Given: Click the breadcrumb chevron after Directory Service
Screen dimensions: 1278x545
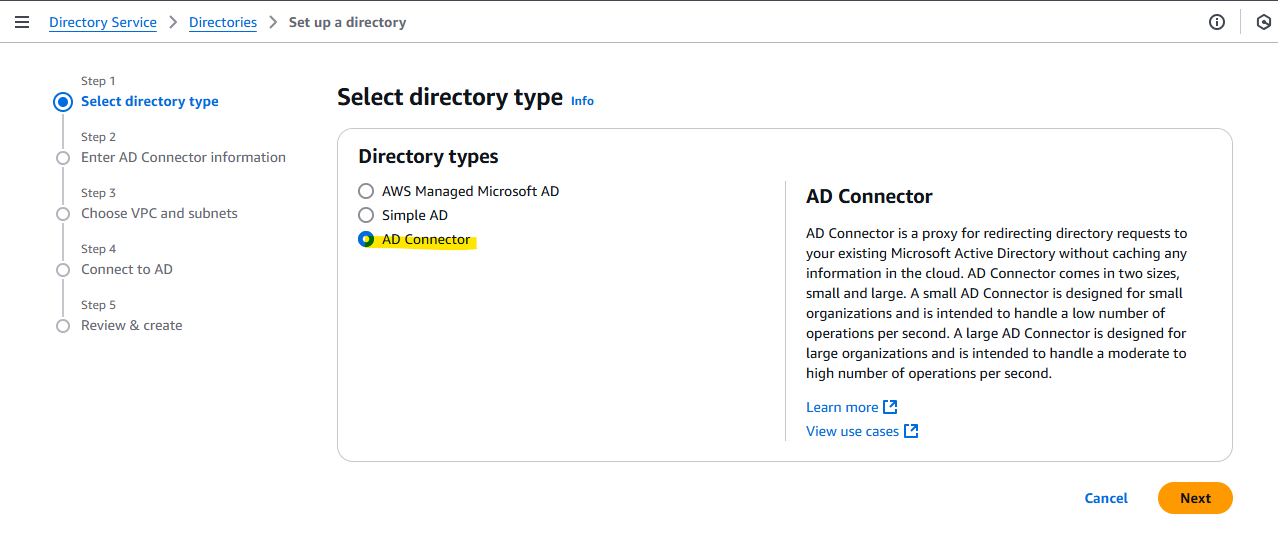Looking at the screenshot, I should click(x=173, y=22).
